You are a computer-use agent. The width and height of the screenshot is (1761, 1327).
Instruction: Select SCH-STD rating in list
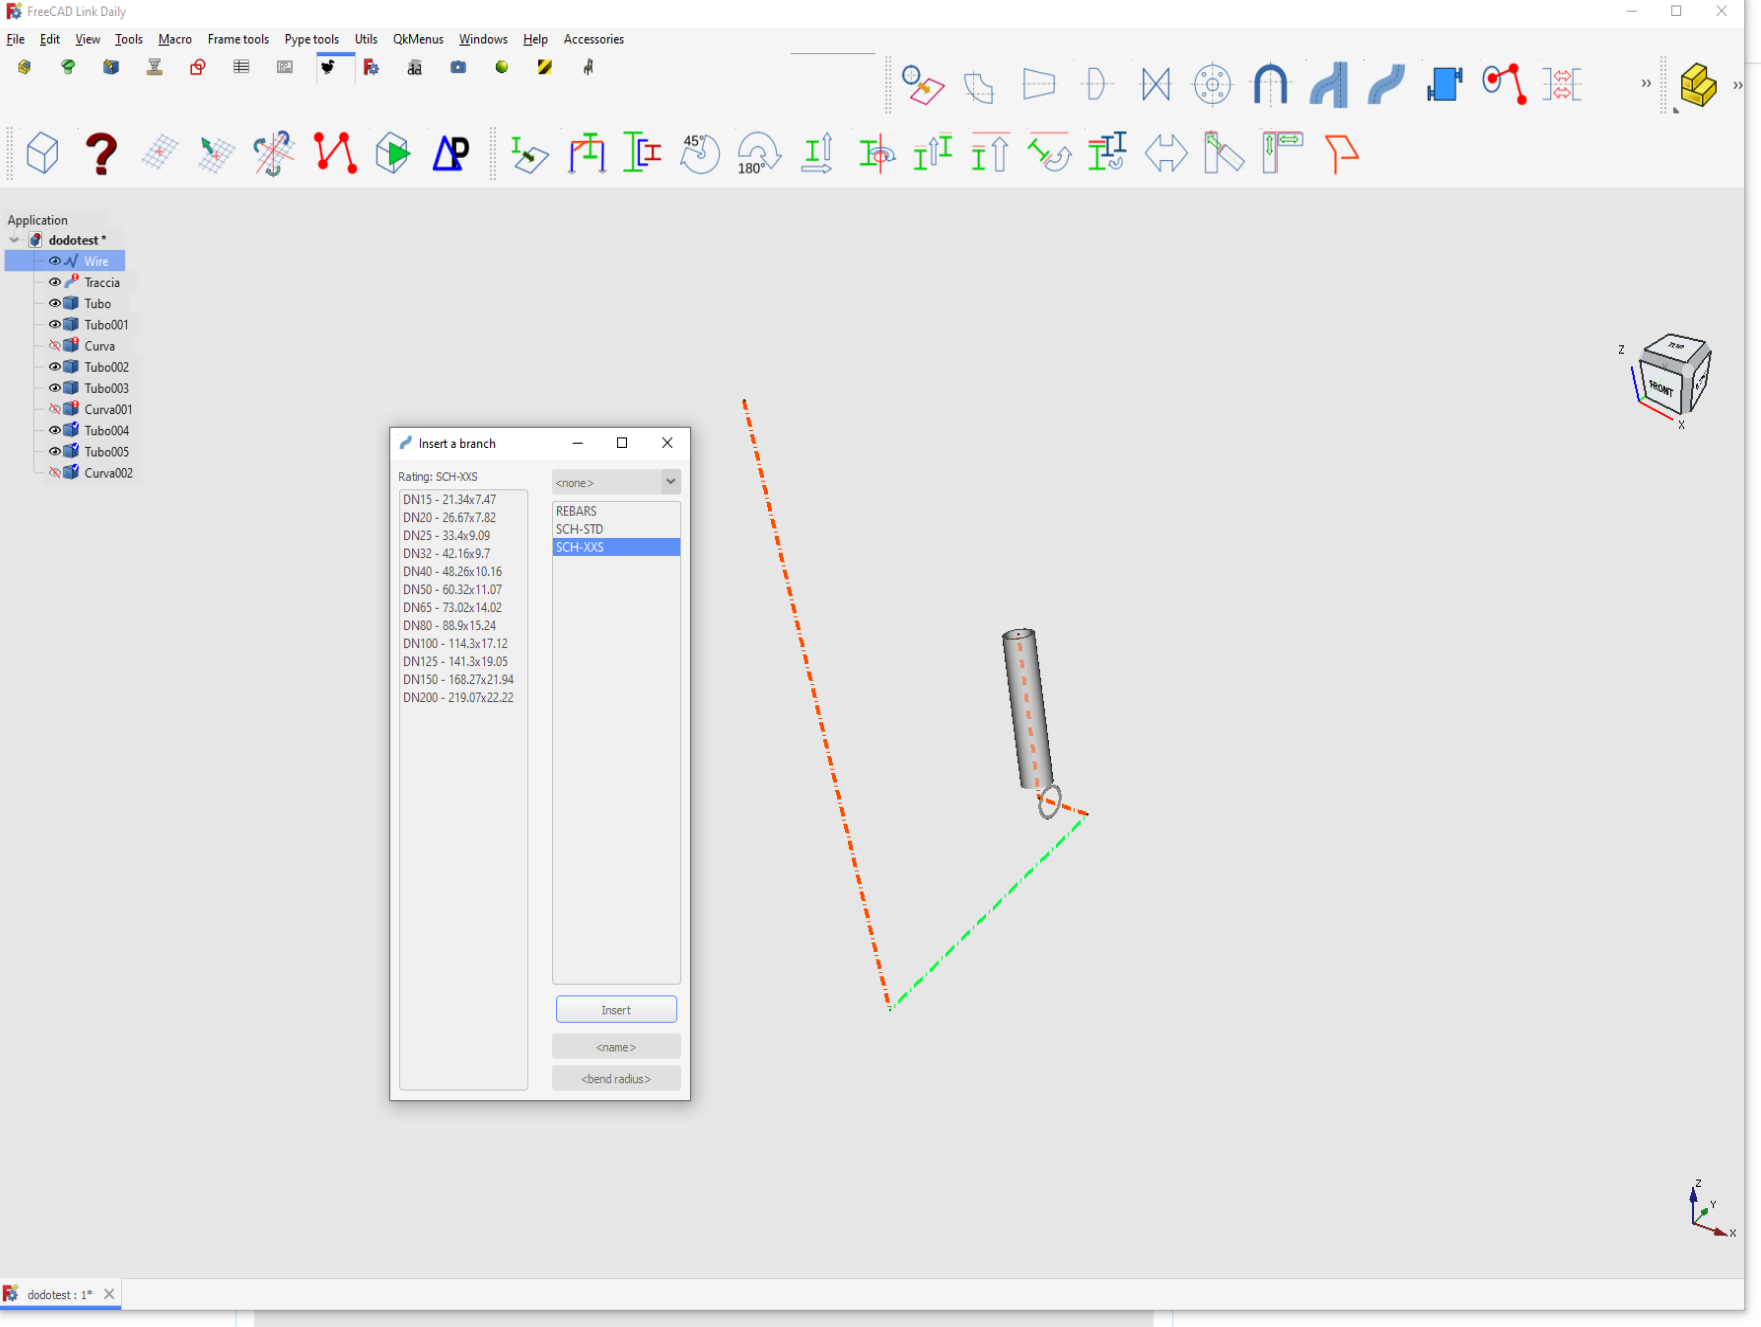pyautogui.click(x=616, y=529)
